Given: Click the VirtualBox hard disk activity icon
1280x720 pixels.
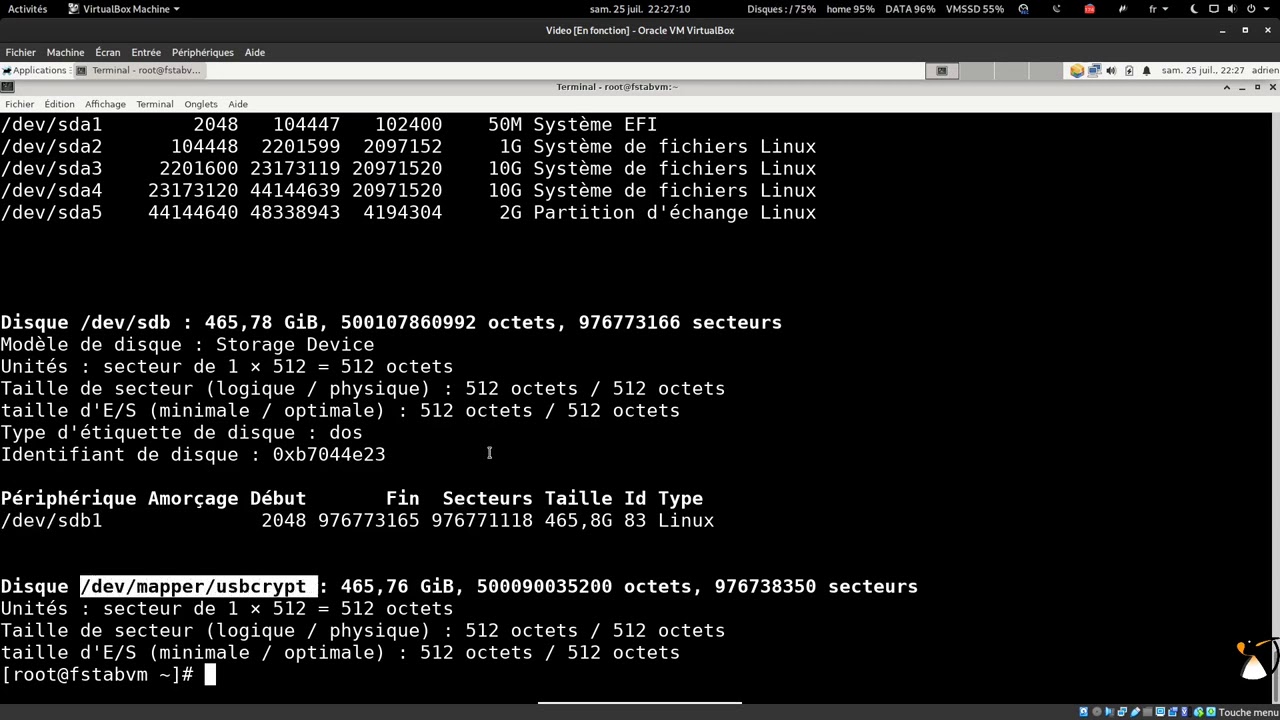Looking at the screenshot, I should (x=1084, y=712).
